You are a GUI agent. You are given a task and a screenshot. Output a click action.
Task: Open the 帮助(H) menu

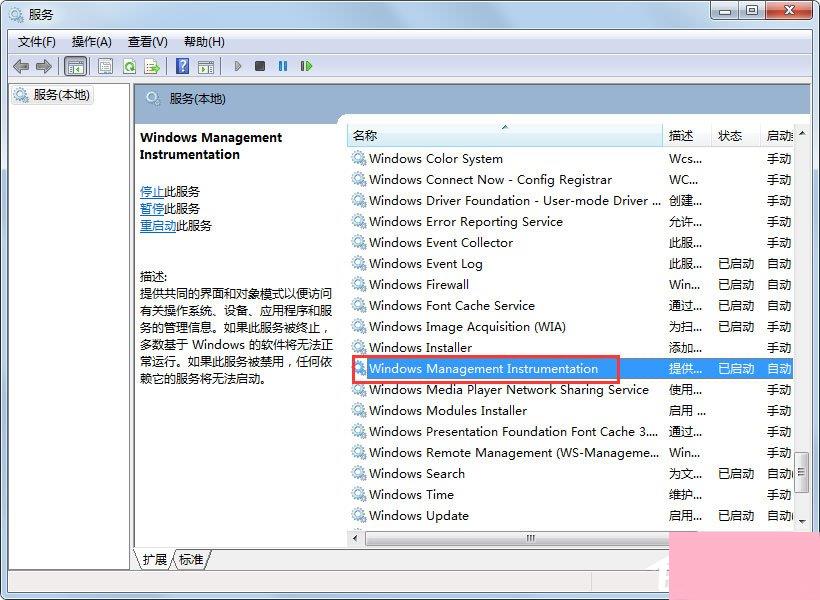pyautogui.click(x=204, y=42)
